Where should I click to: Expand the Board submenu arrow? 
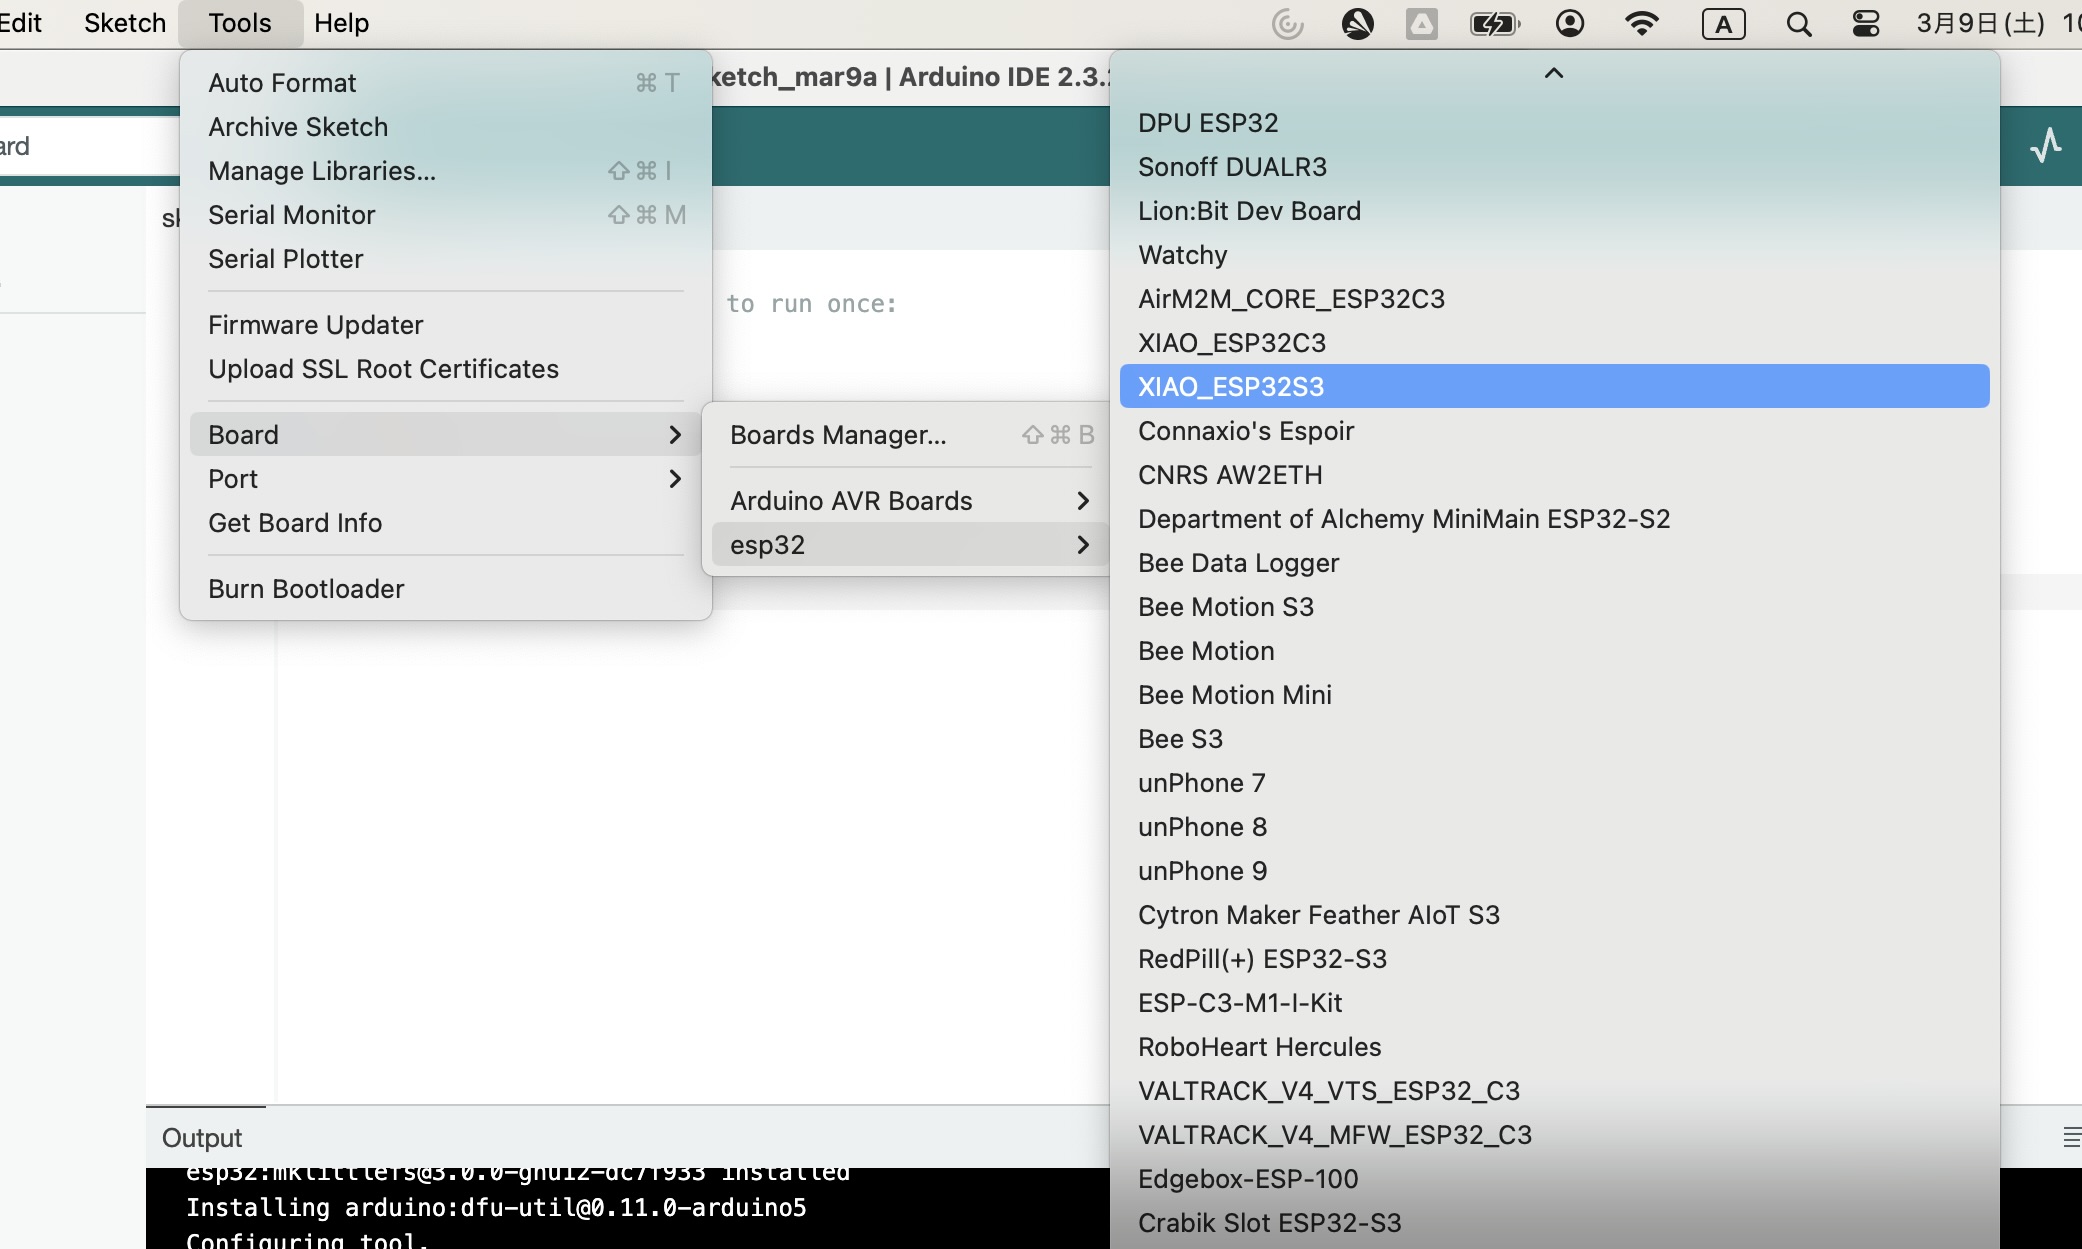[675, 434]
